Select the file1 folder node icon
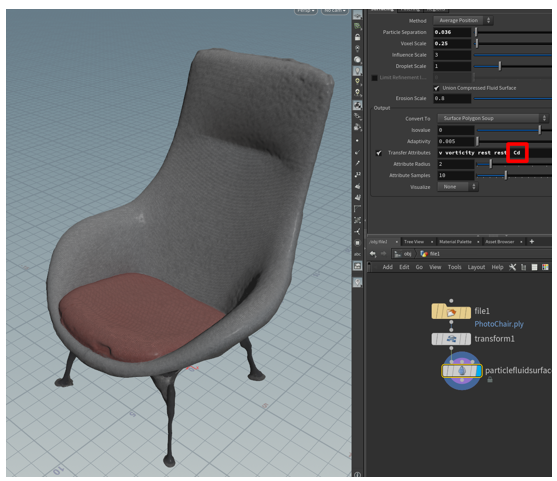Screen dimensions: 557x481 (451, 311)
